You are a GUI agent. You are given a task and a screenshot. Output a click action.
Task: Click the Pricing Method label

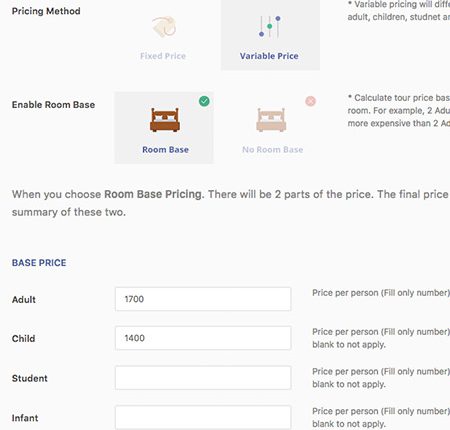coord(46,11)
